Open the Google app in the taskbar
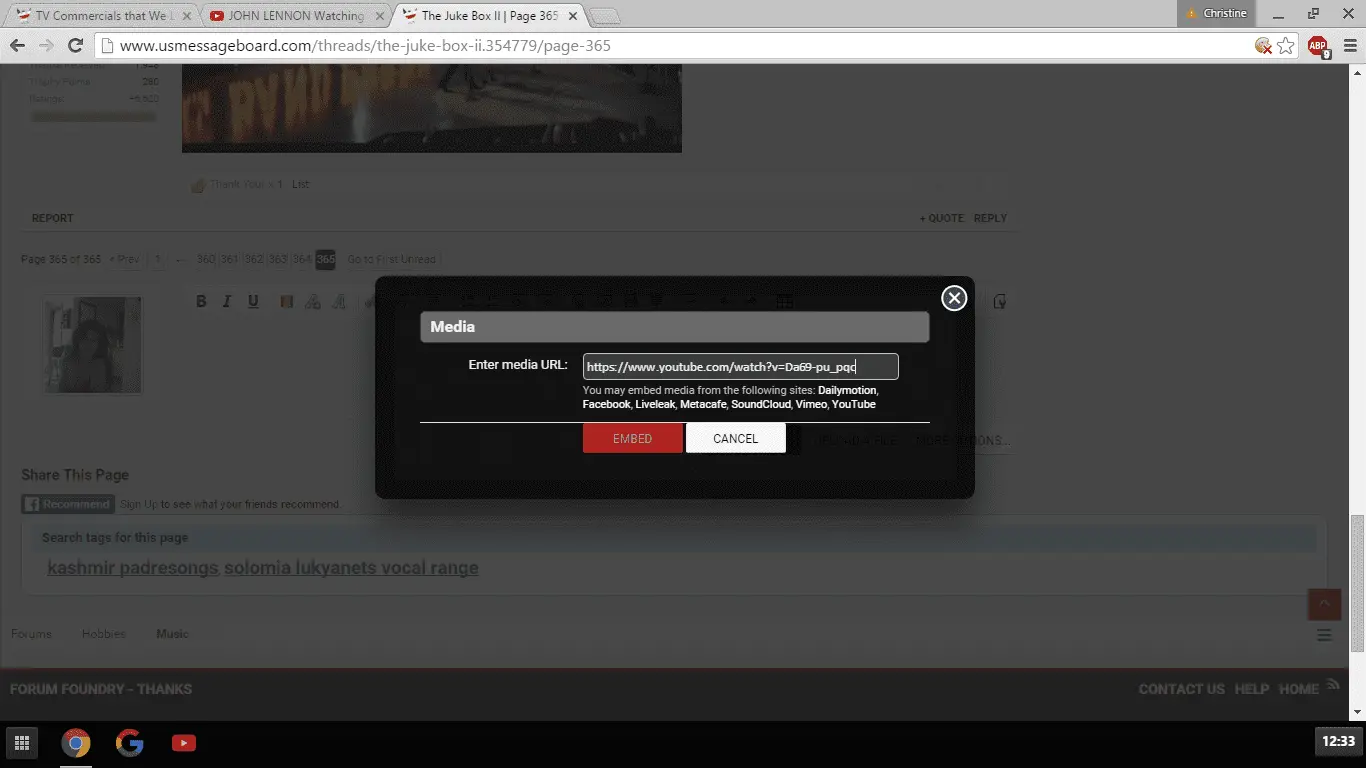The height and width of the screenshot is (768, 1366). pos(130,742)
